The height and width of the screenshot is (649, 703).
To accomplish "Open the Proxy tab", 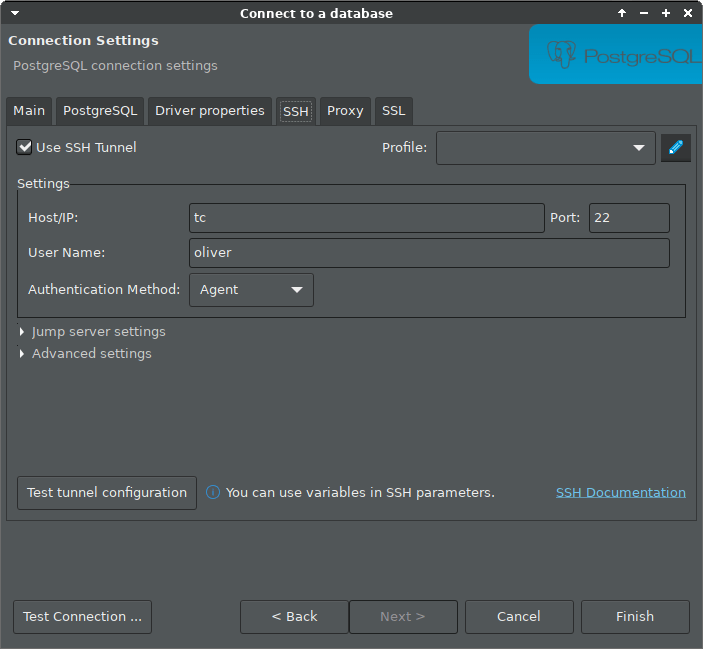I will [x=345, y=110].
